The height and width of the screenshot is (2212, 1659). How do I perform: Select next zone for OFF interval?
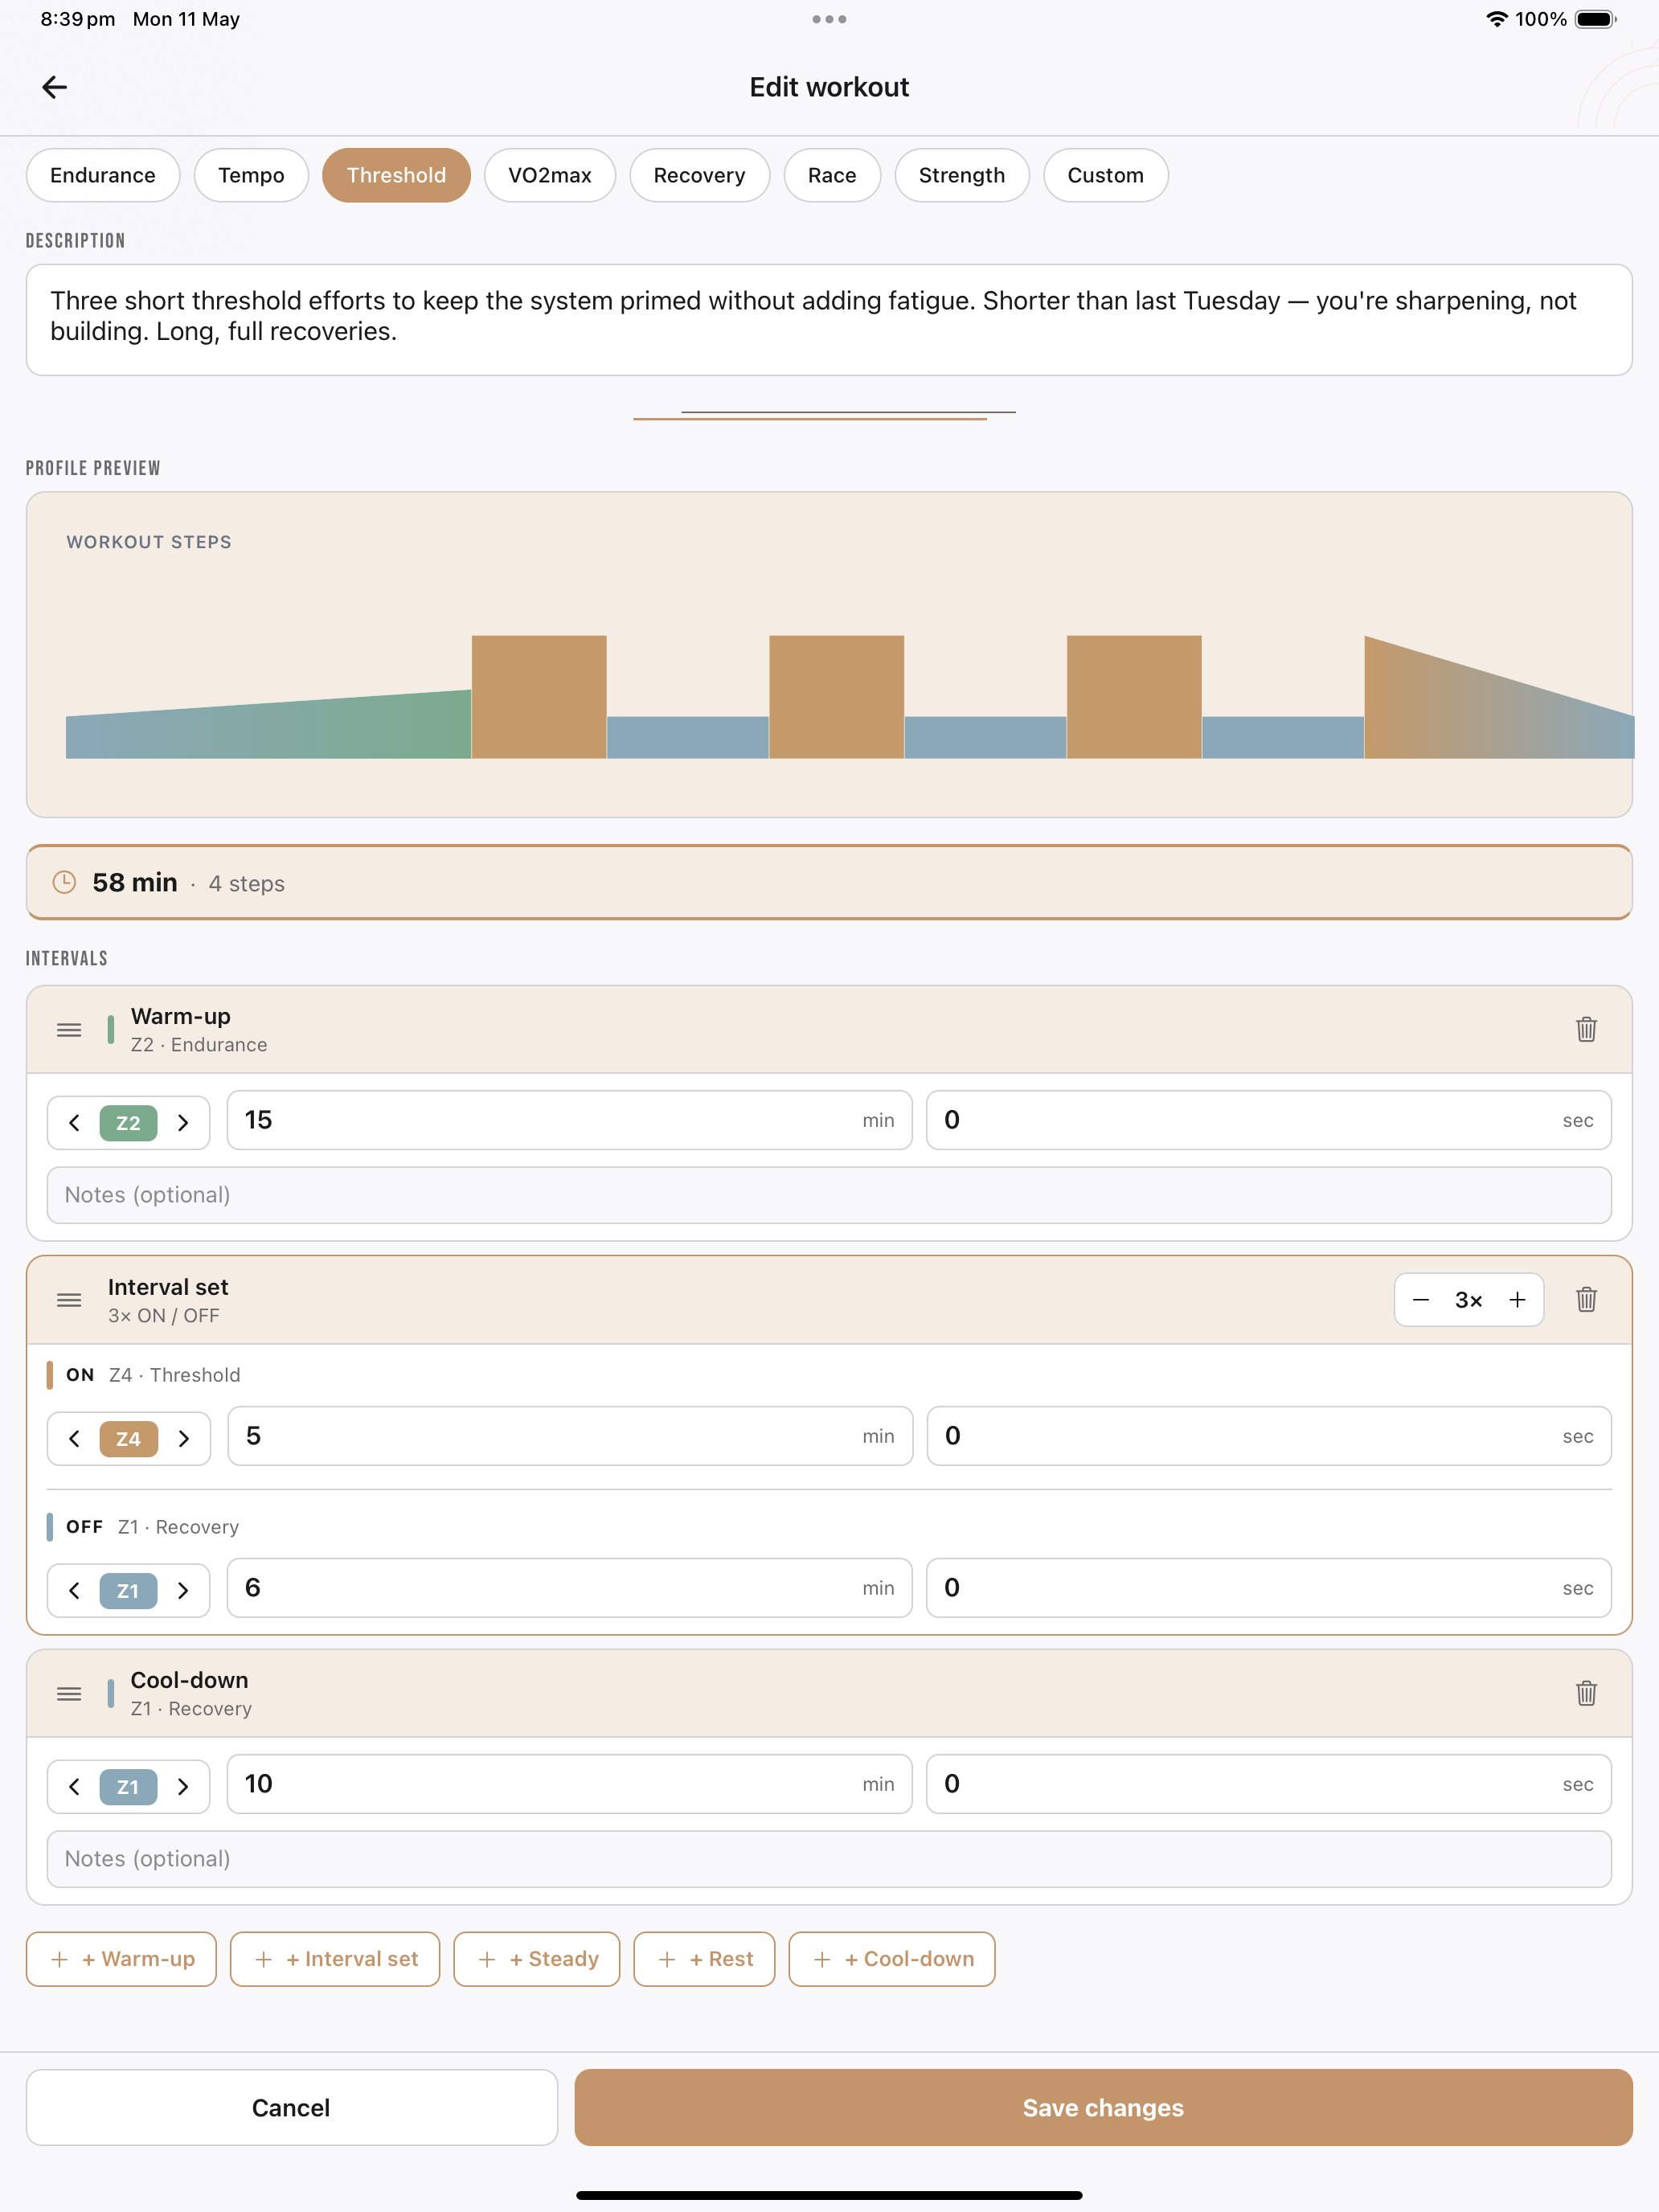(x=183, y=1591)
